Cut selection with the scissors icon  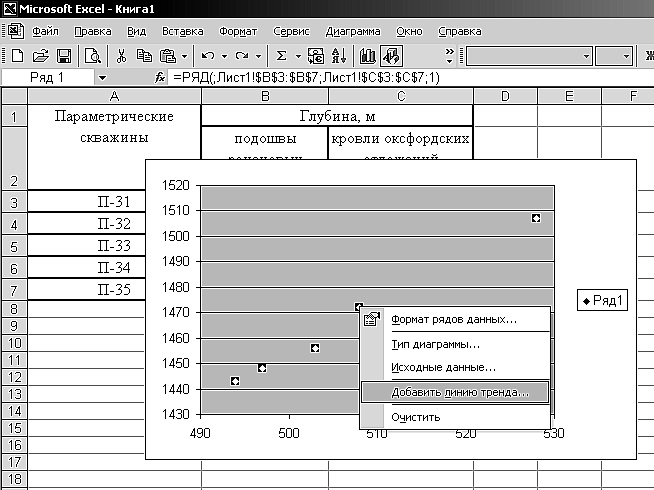click(121, 55)
